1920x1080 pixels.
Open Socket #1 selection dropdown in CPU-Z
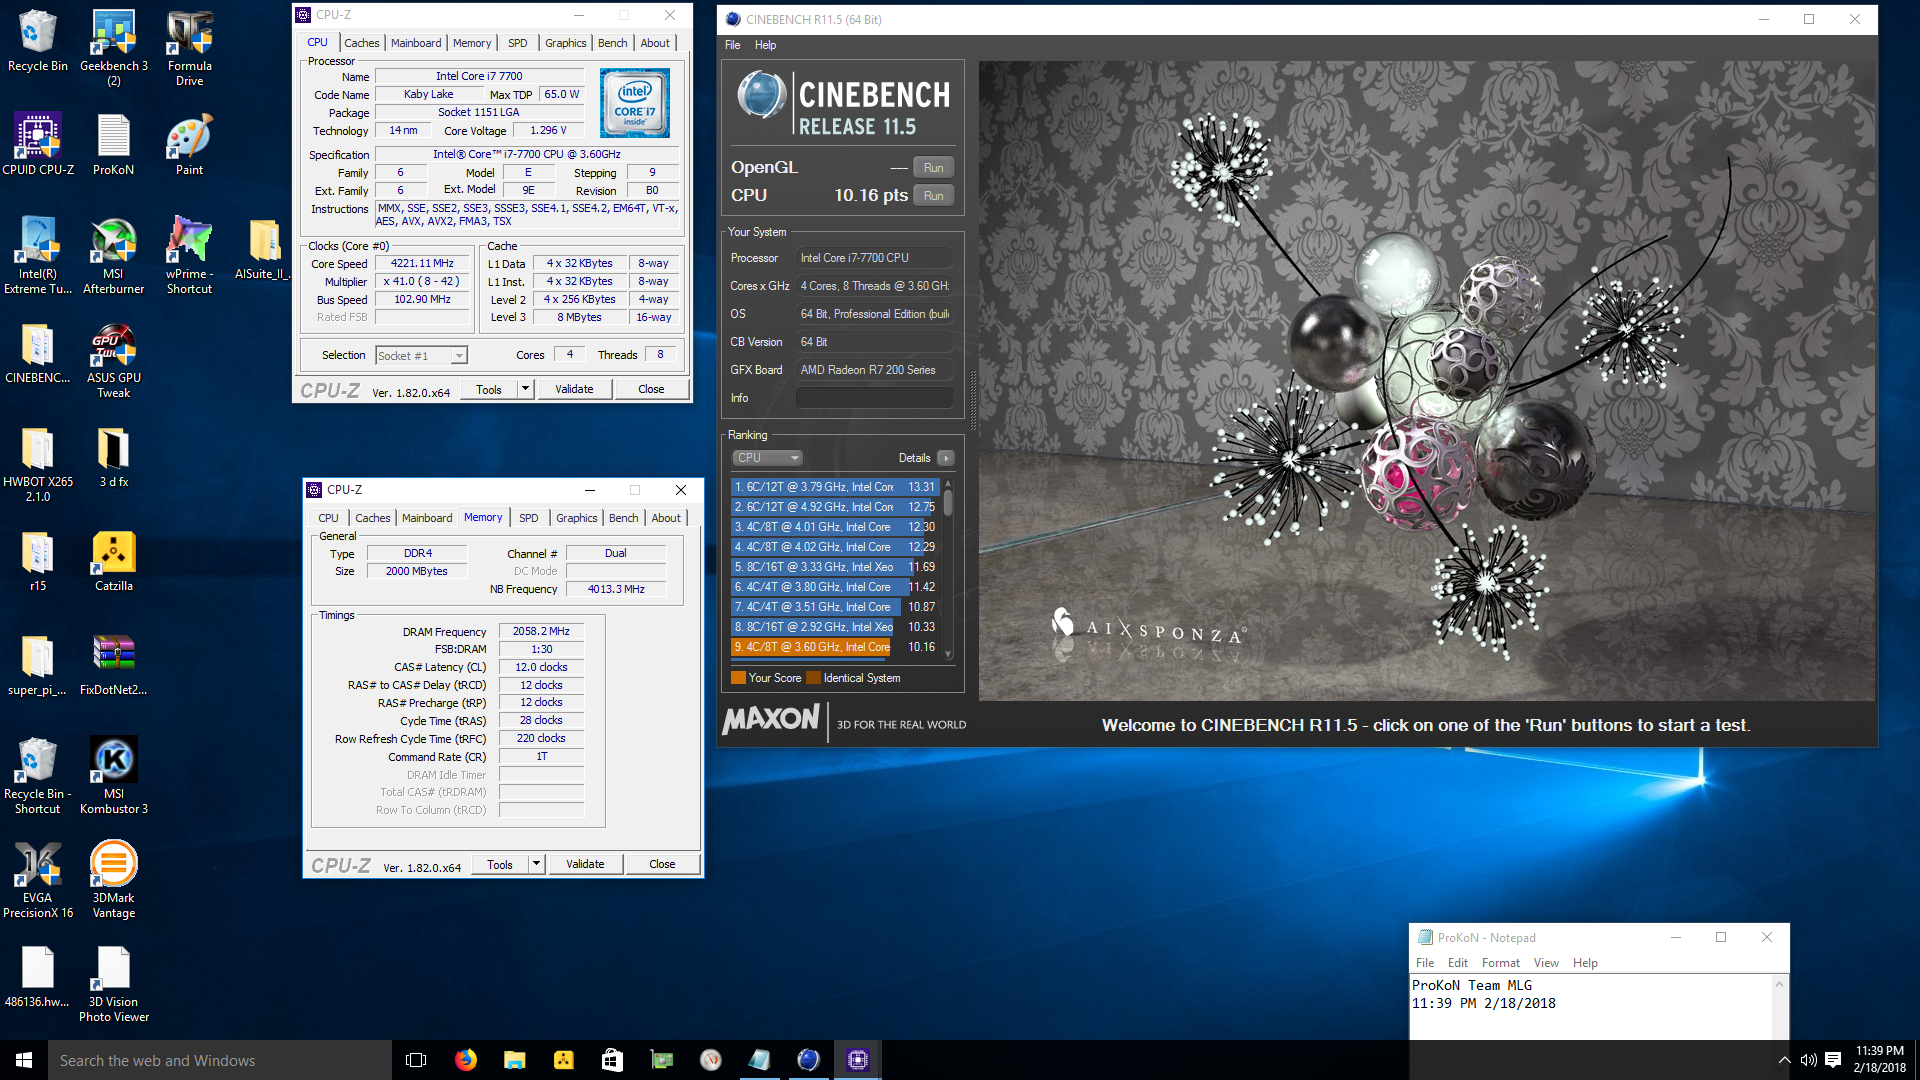tap(421, 356)
